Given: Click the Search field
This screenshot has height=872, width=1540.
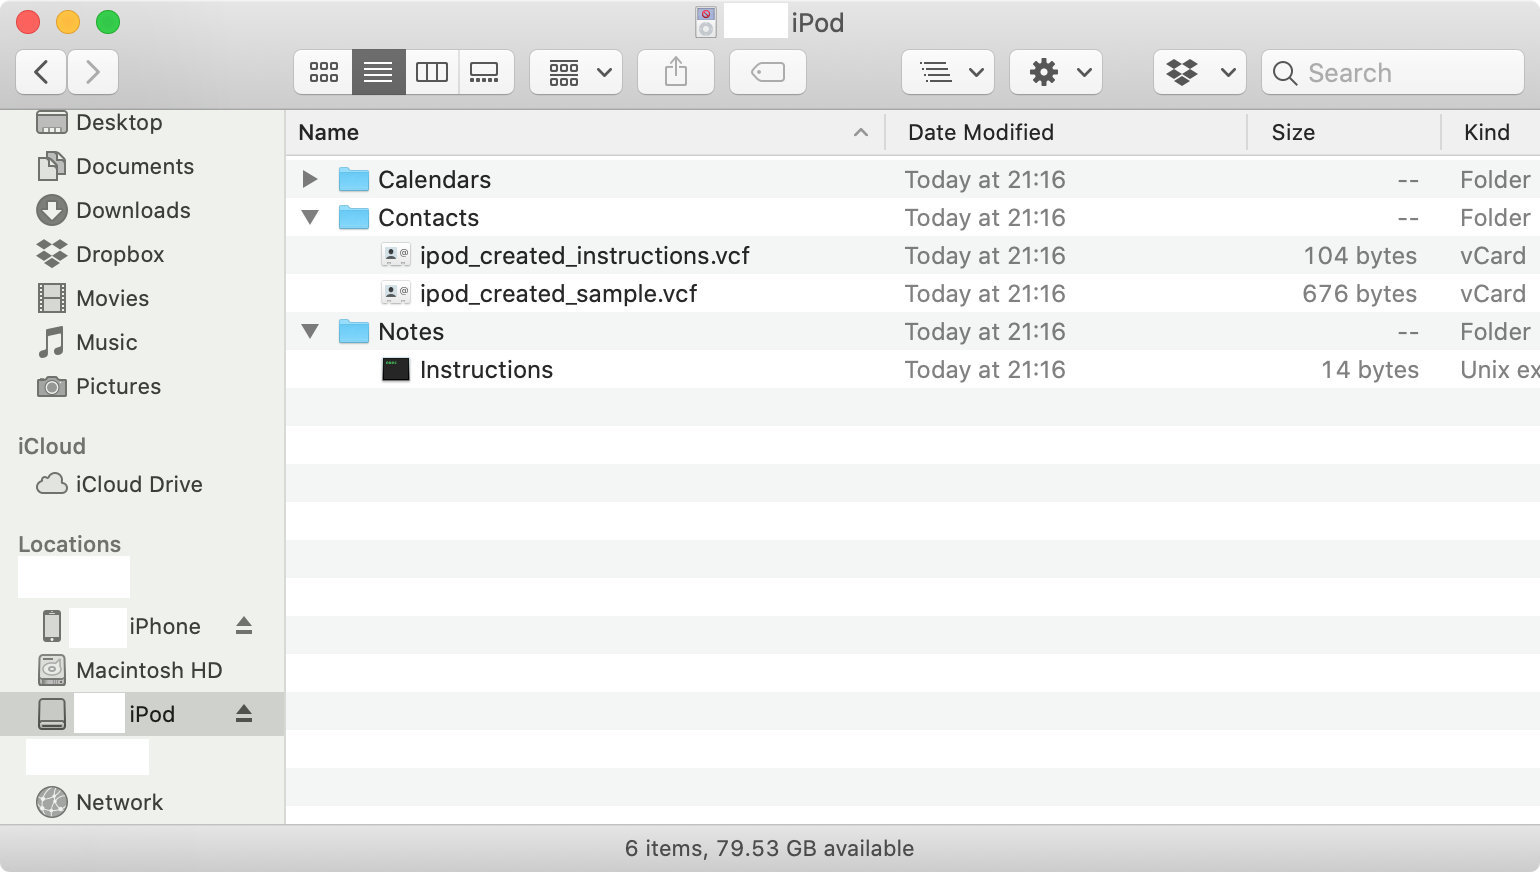Looking at the screenshot, I should tap(1393, 72).
